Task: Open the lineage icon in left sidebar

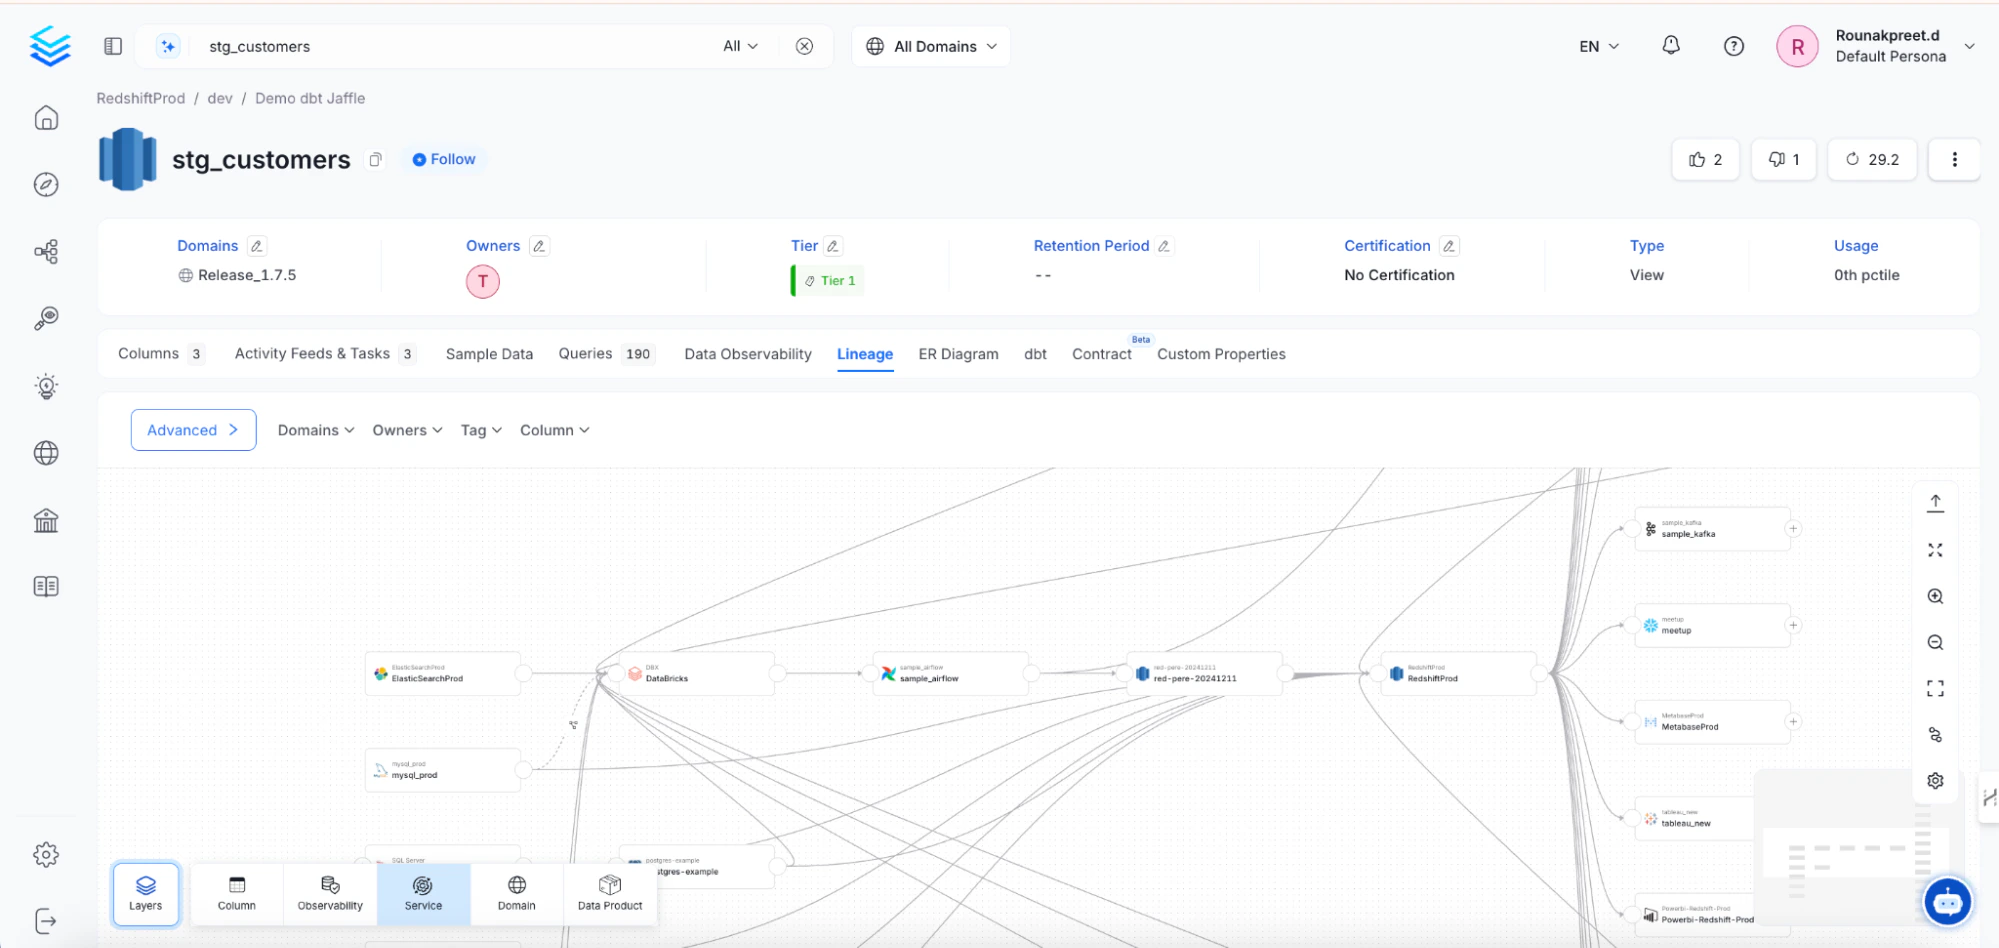Action: tap(46, 251)
